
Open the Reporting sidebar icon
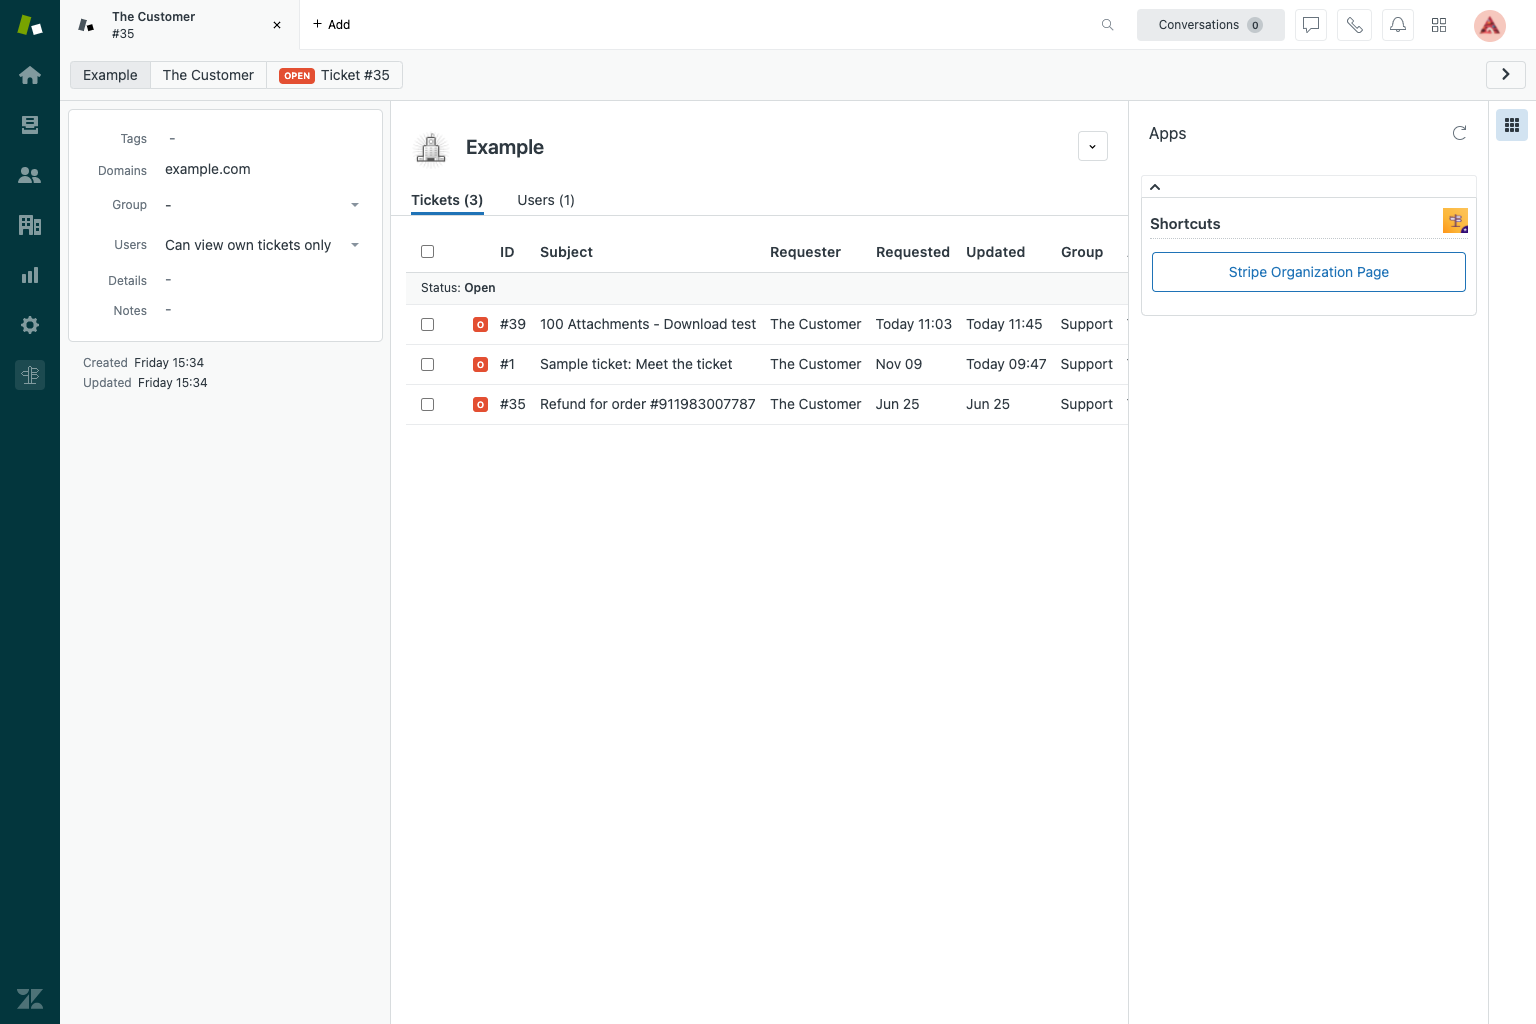click(30, 275)
